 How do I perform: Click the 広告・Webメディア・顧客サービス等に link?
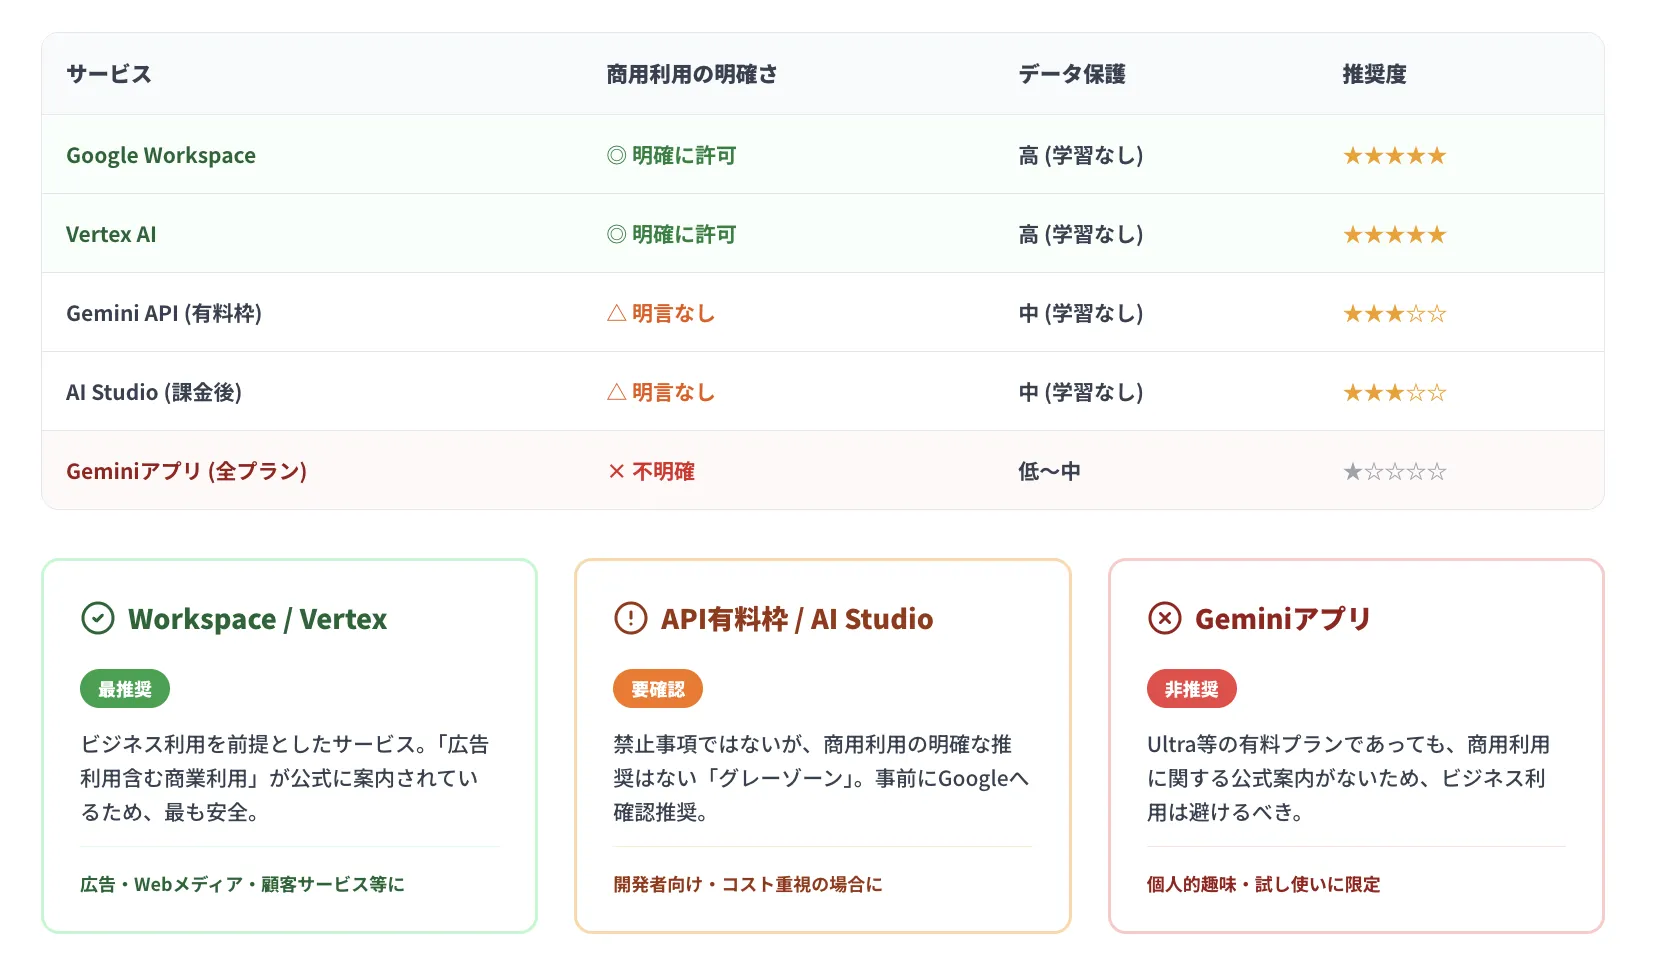click(241, 884)
